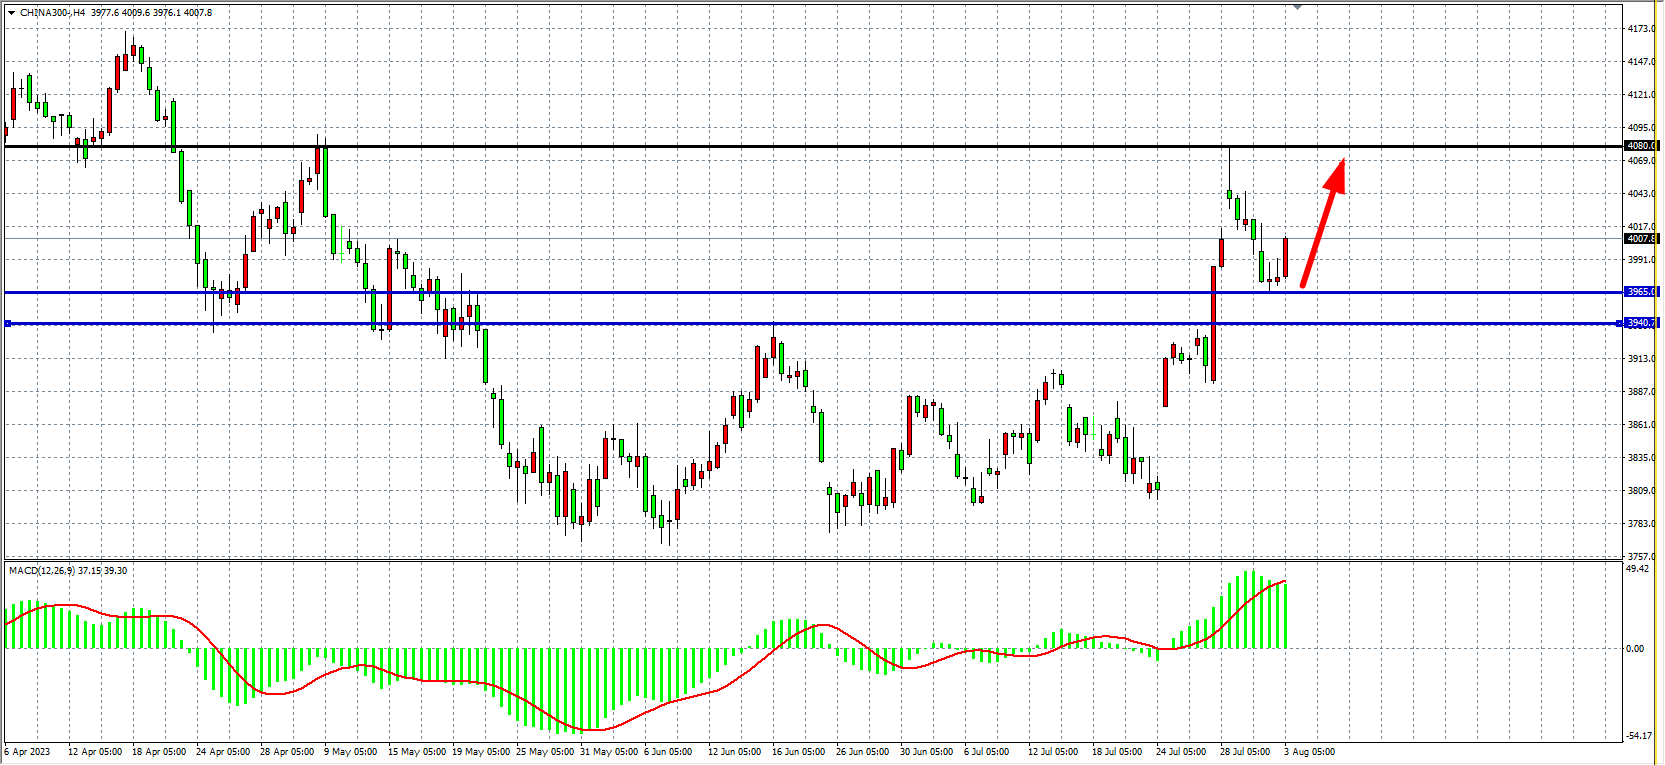Click the chart shift triangle marker at top
The image size is (1665, 765).
[x=1297, y=7]
